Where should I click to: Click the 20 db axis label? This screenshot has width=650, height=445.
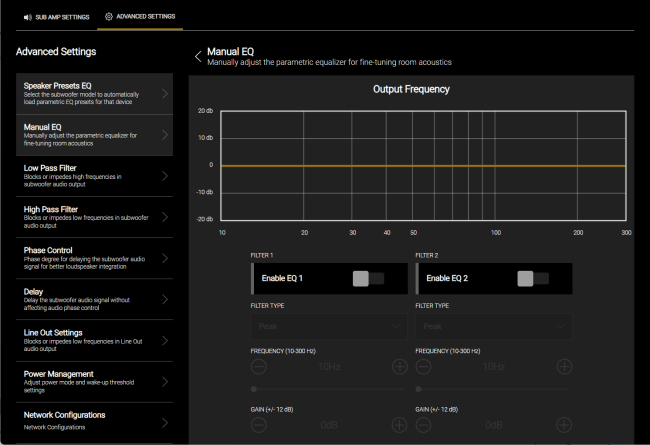click(x=205, y=111)
